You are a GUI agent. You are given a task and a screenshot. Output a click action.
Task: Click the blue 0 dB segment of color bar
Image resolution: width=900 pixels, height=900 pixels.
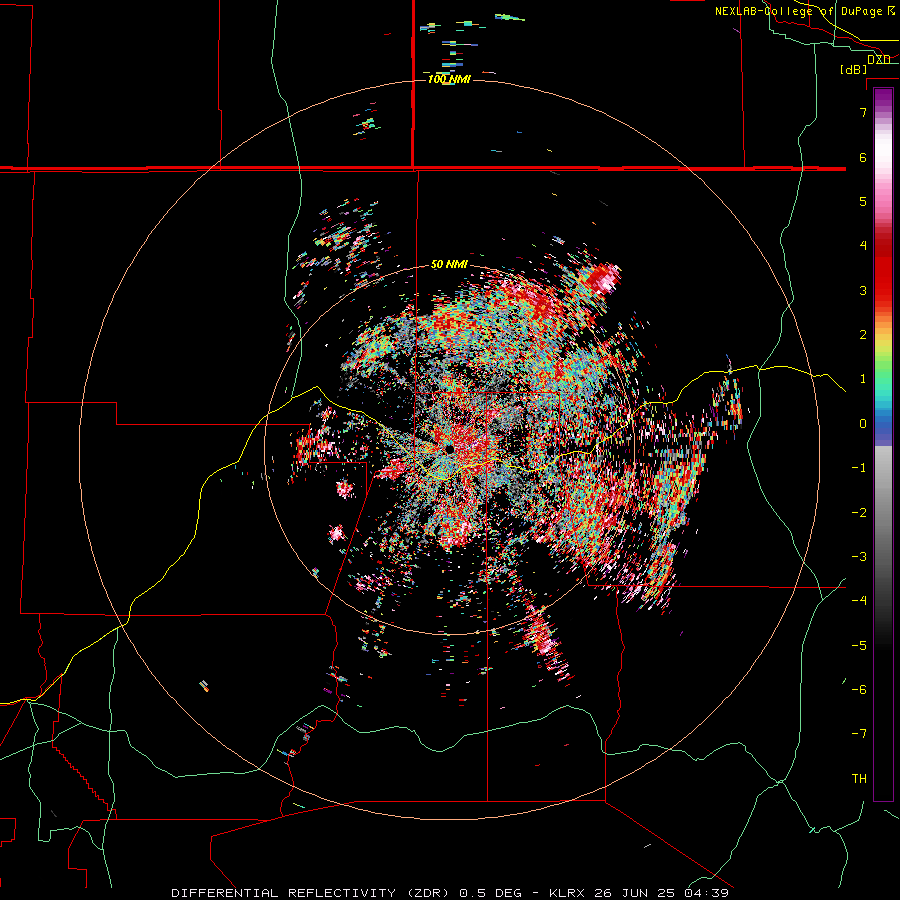(x=883, y=425)
